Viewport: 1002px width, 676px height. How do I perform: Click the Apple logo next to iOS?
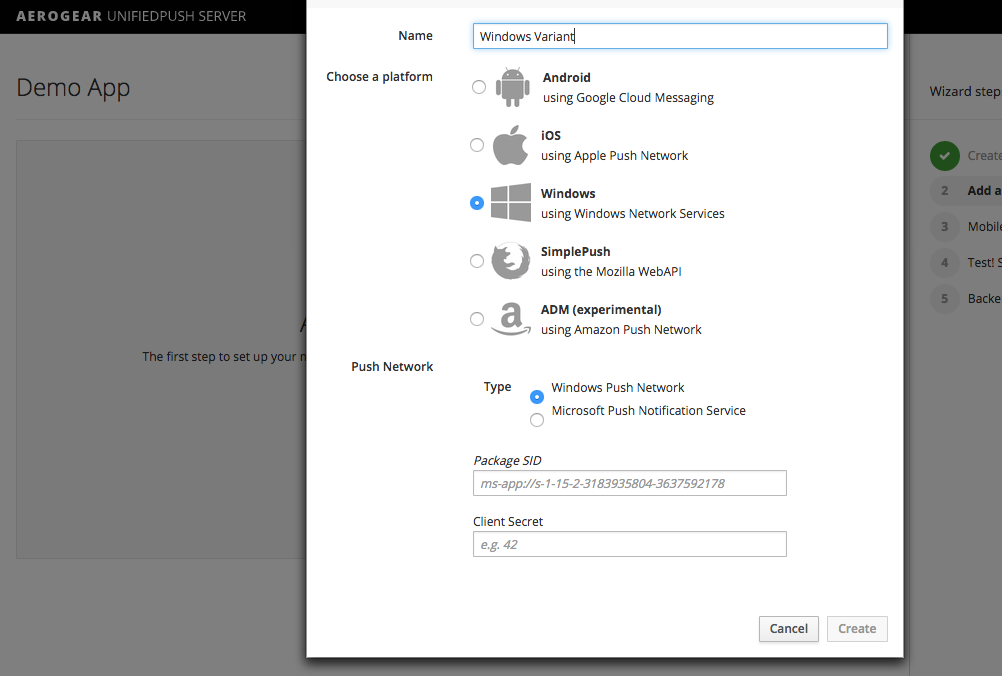pos(510,144)
